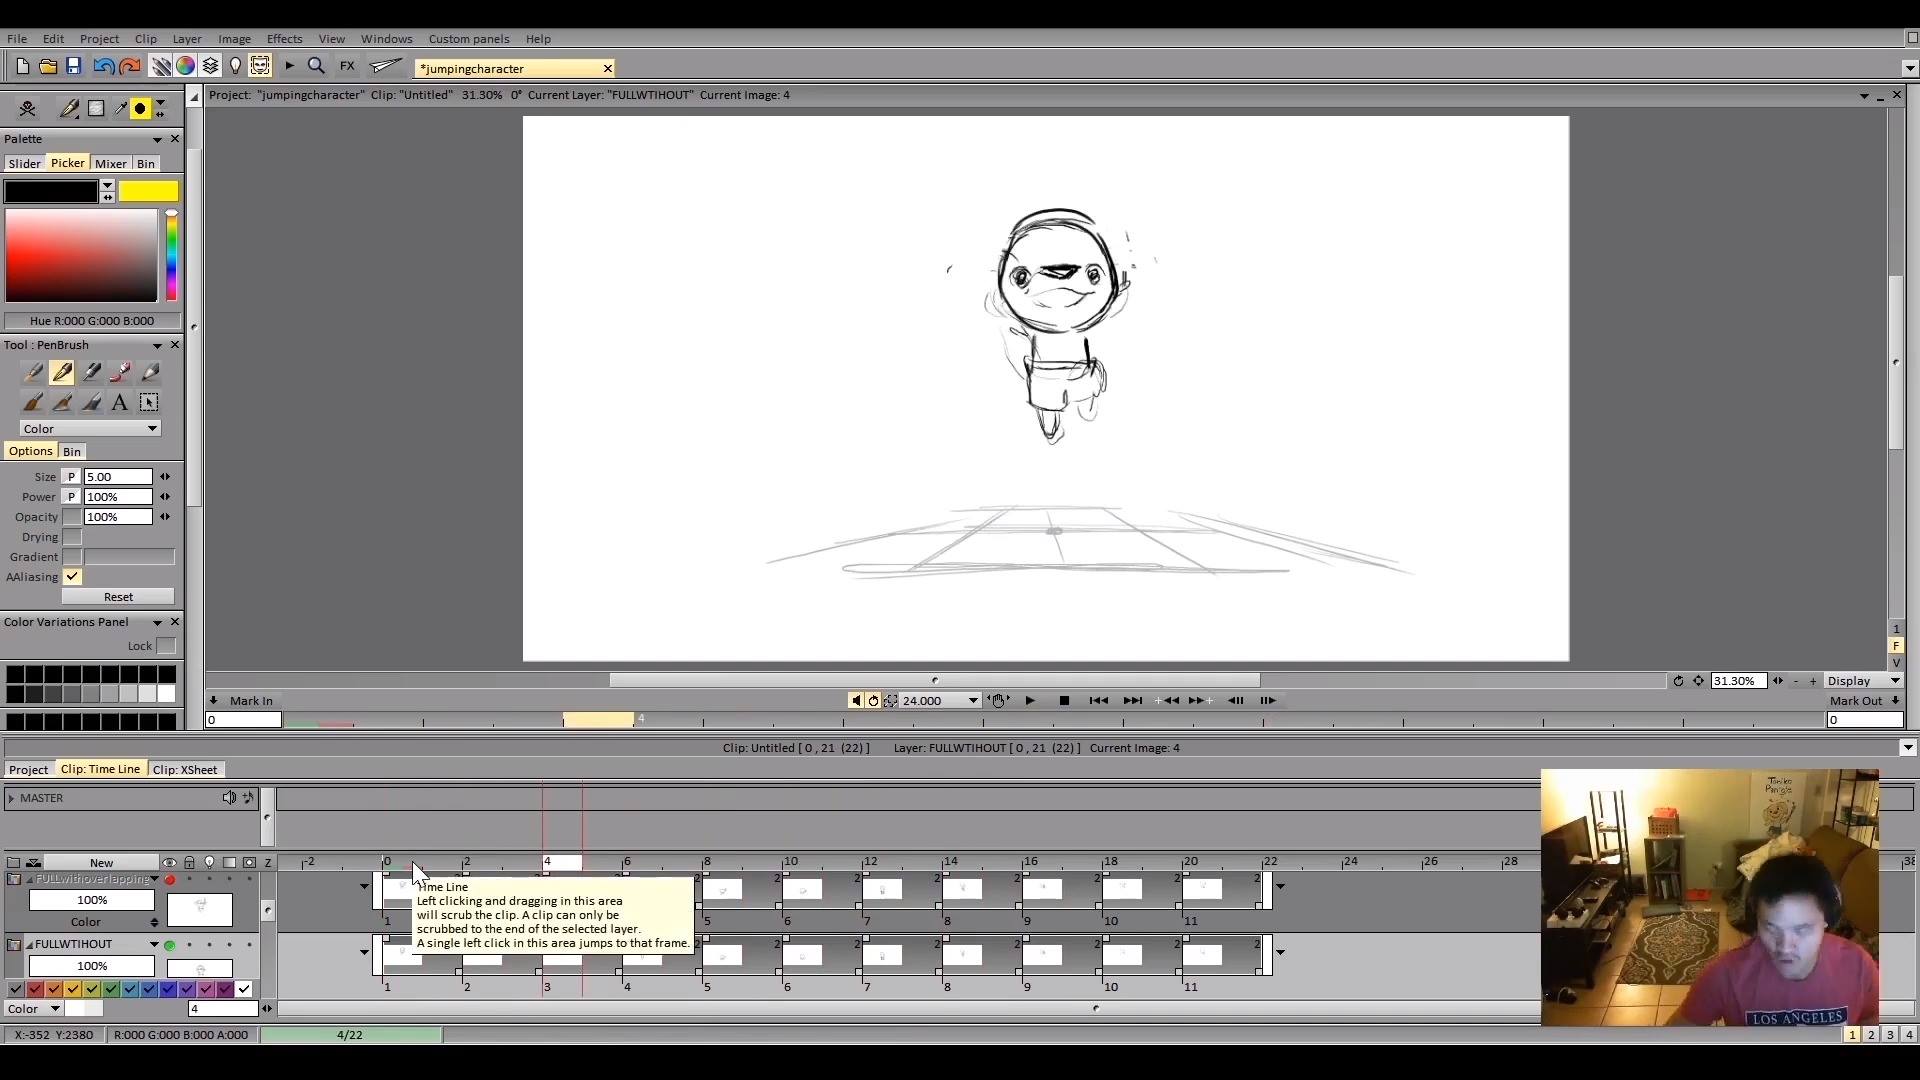Open the Tool PenBrush panel menu arrow
This screenshot has height=1080, width=1920.
click(157, 345)
